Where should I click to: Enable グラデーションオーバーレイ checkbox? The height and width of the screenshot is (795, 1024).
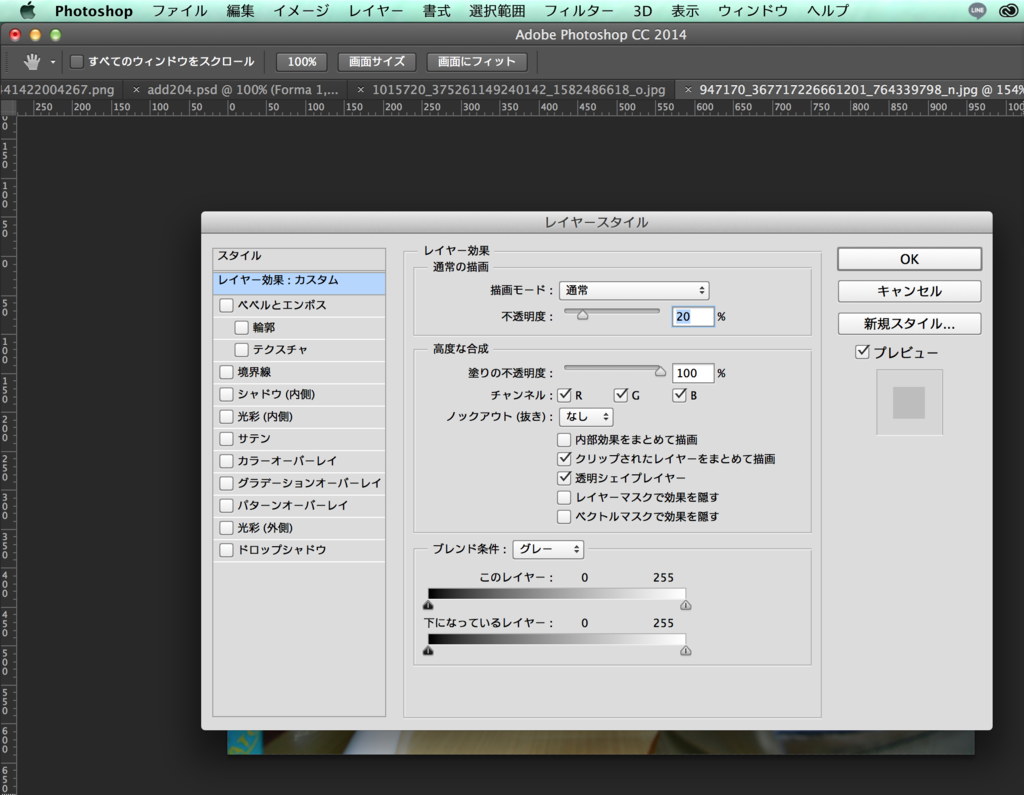coord(226,483)
